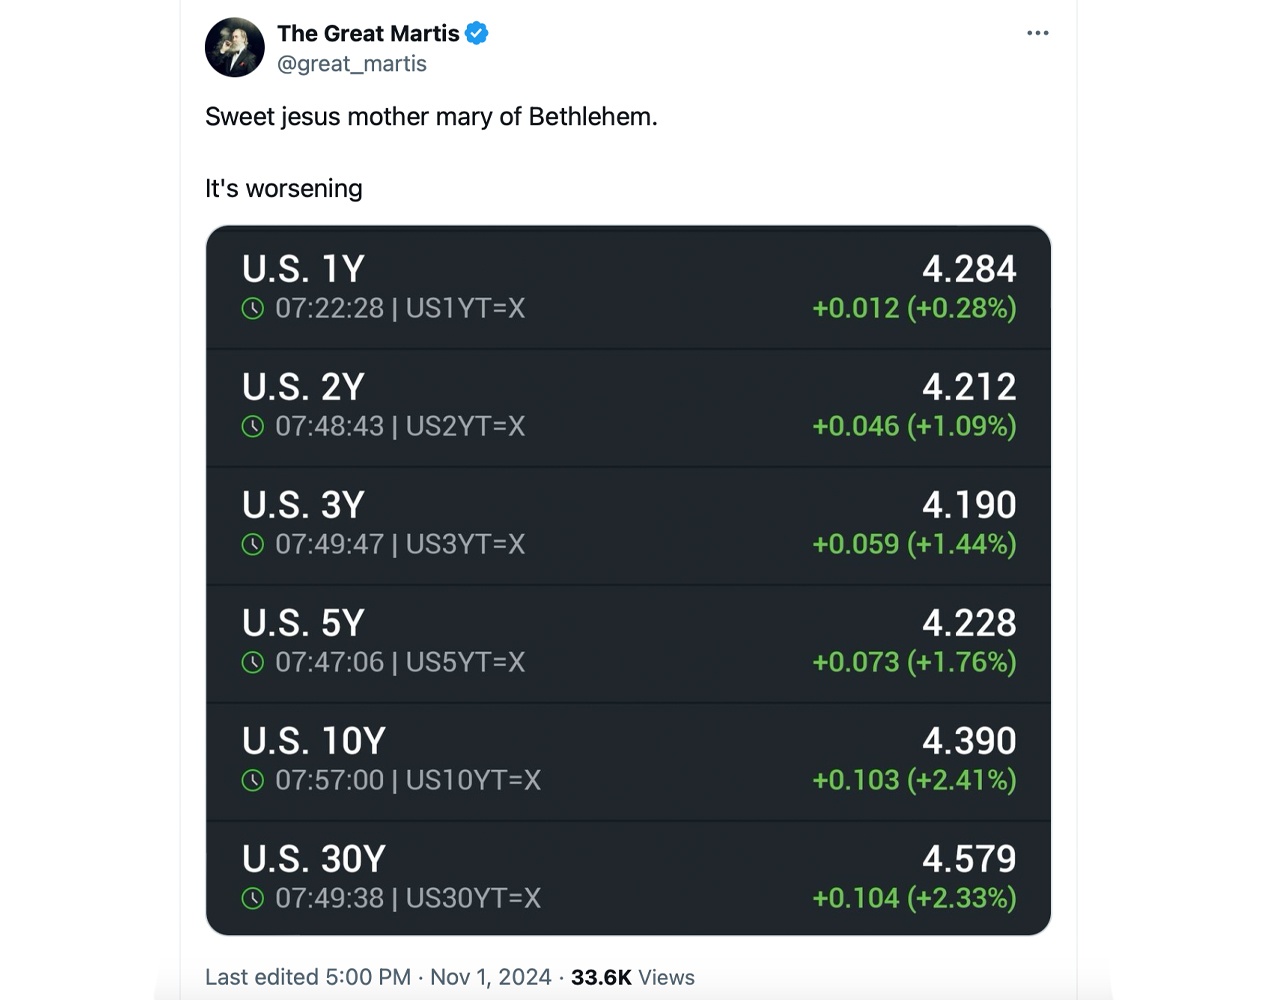Click the Nov 1, 2024 timestamp

point(489,977)
